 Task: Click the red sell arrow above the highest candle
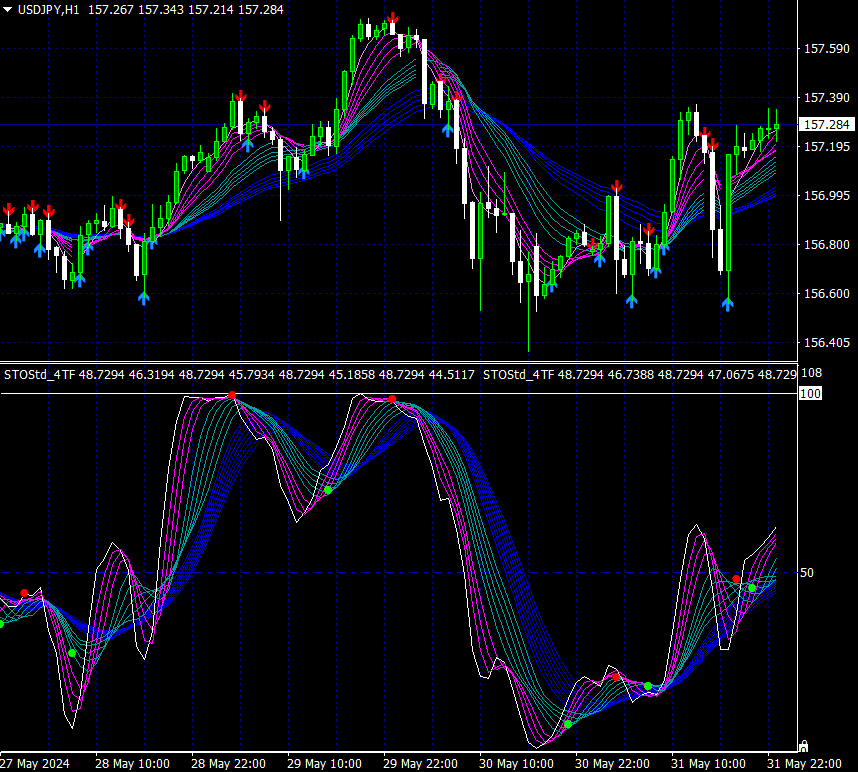(392, 18)
